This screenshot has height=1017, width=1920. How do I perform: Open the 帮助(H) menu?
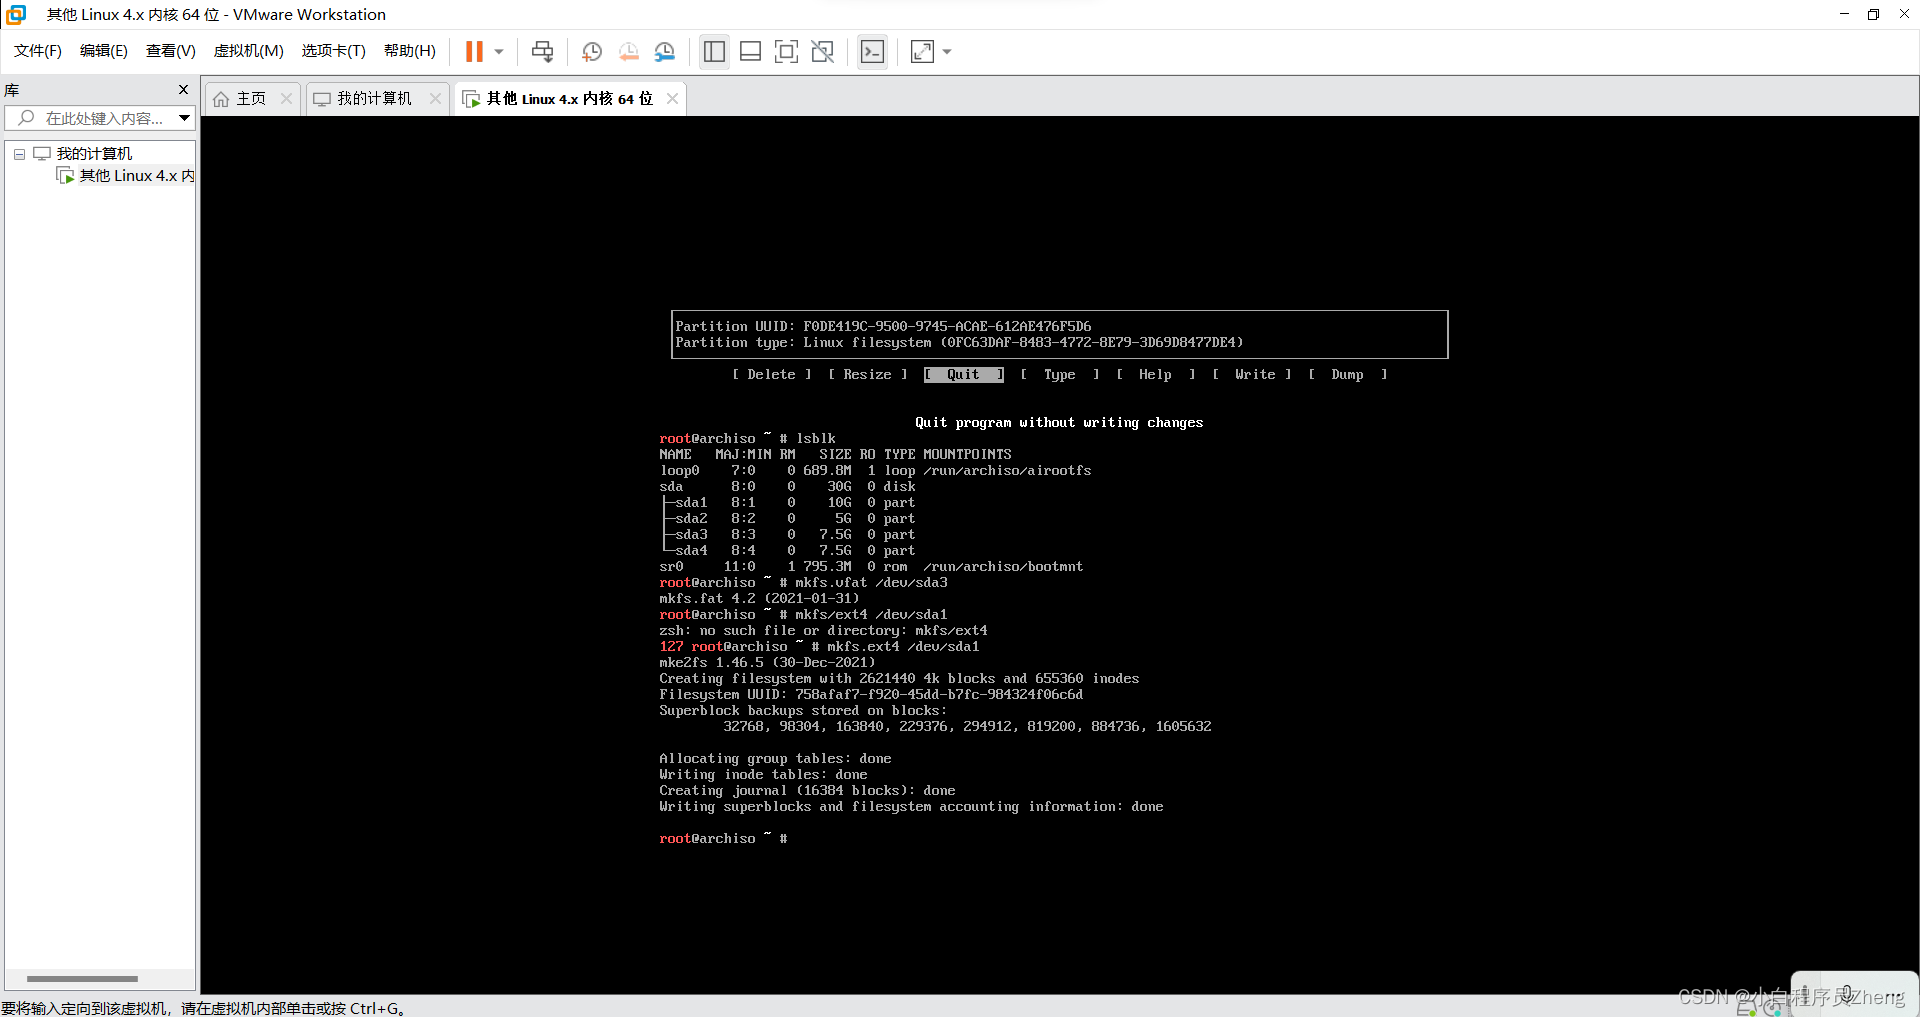[410, 51]
